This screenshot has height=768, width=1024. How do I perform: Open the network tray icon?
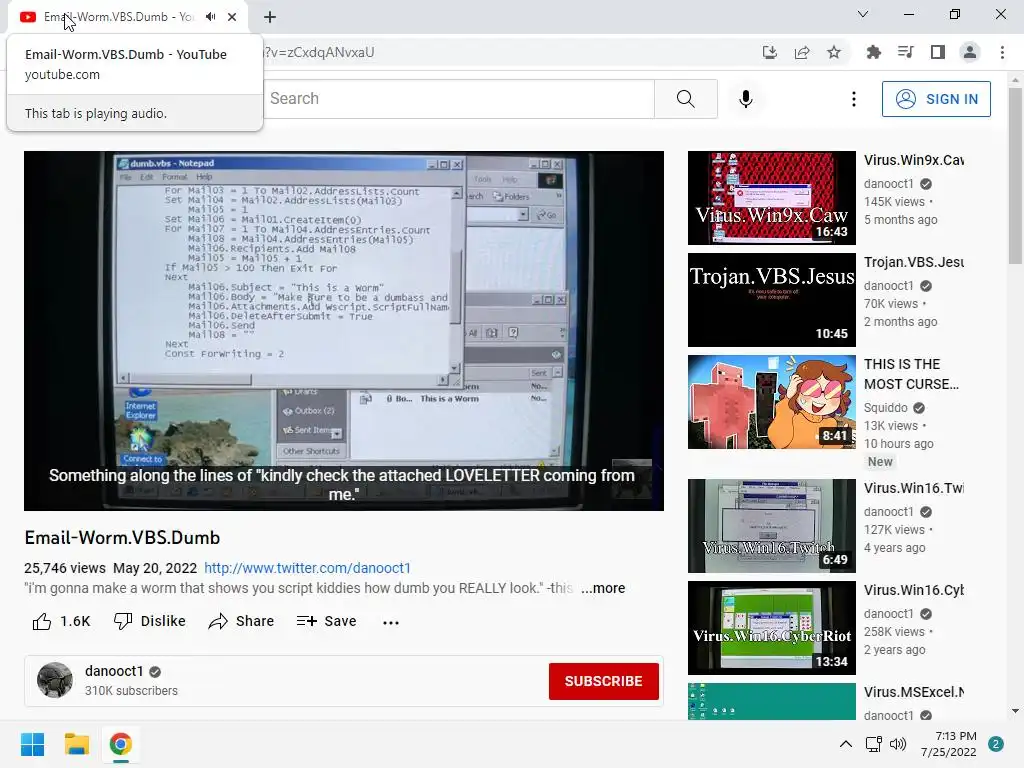(x=873, y=744)
